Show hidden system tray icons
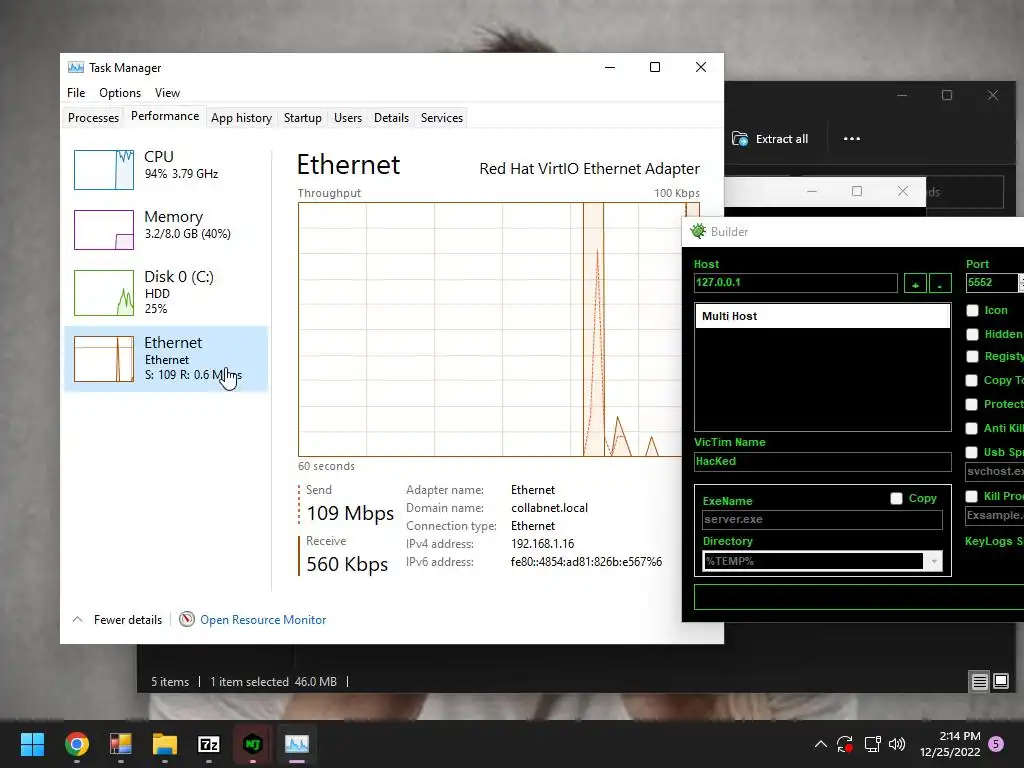Viewport: 1024px width, 768px height. click(821, 744)
